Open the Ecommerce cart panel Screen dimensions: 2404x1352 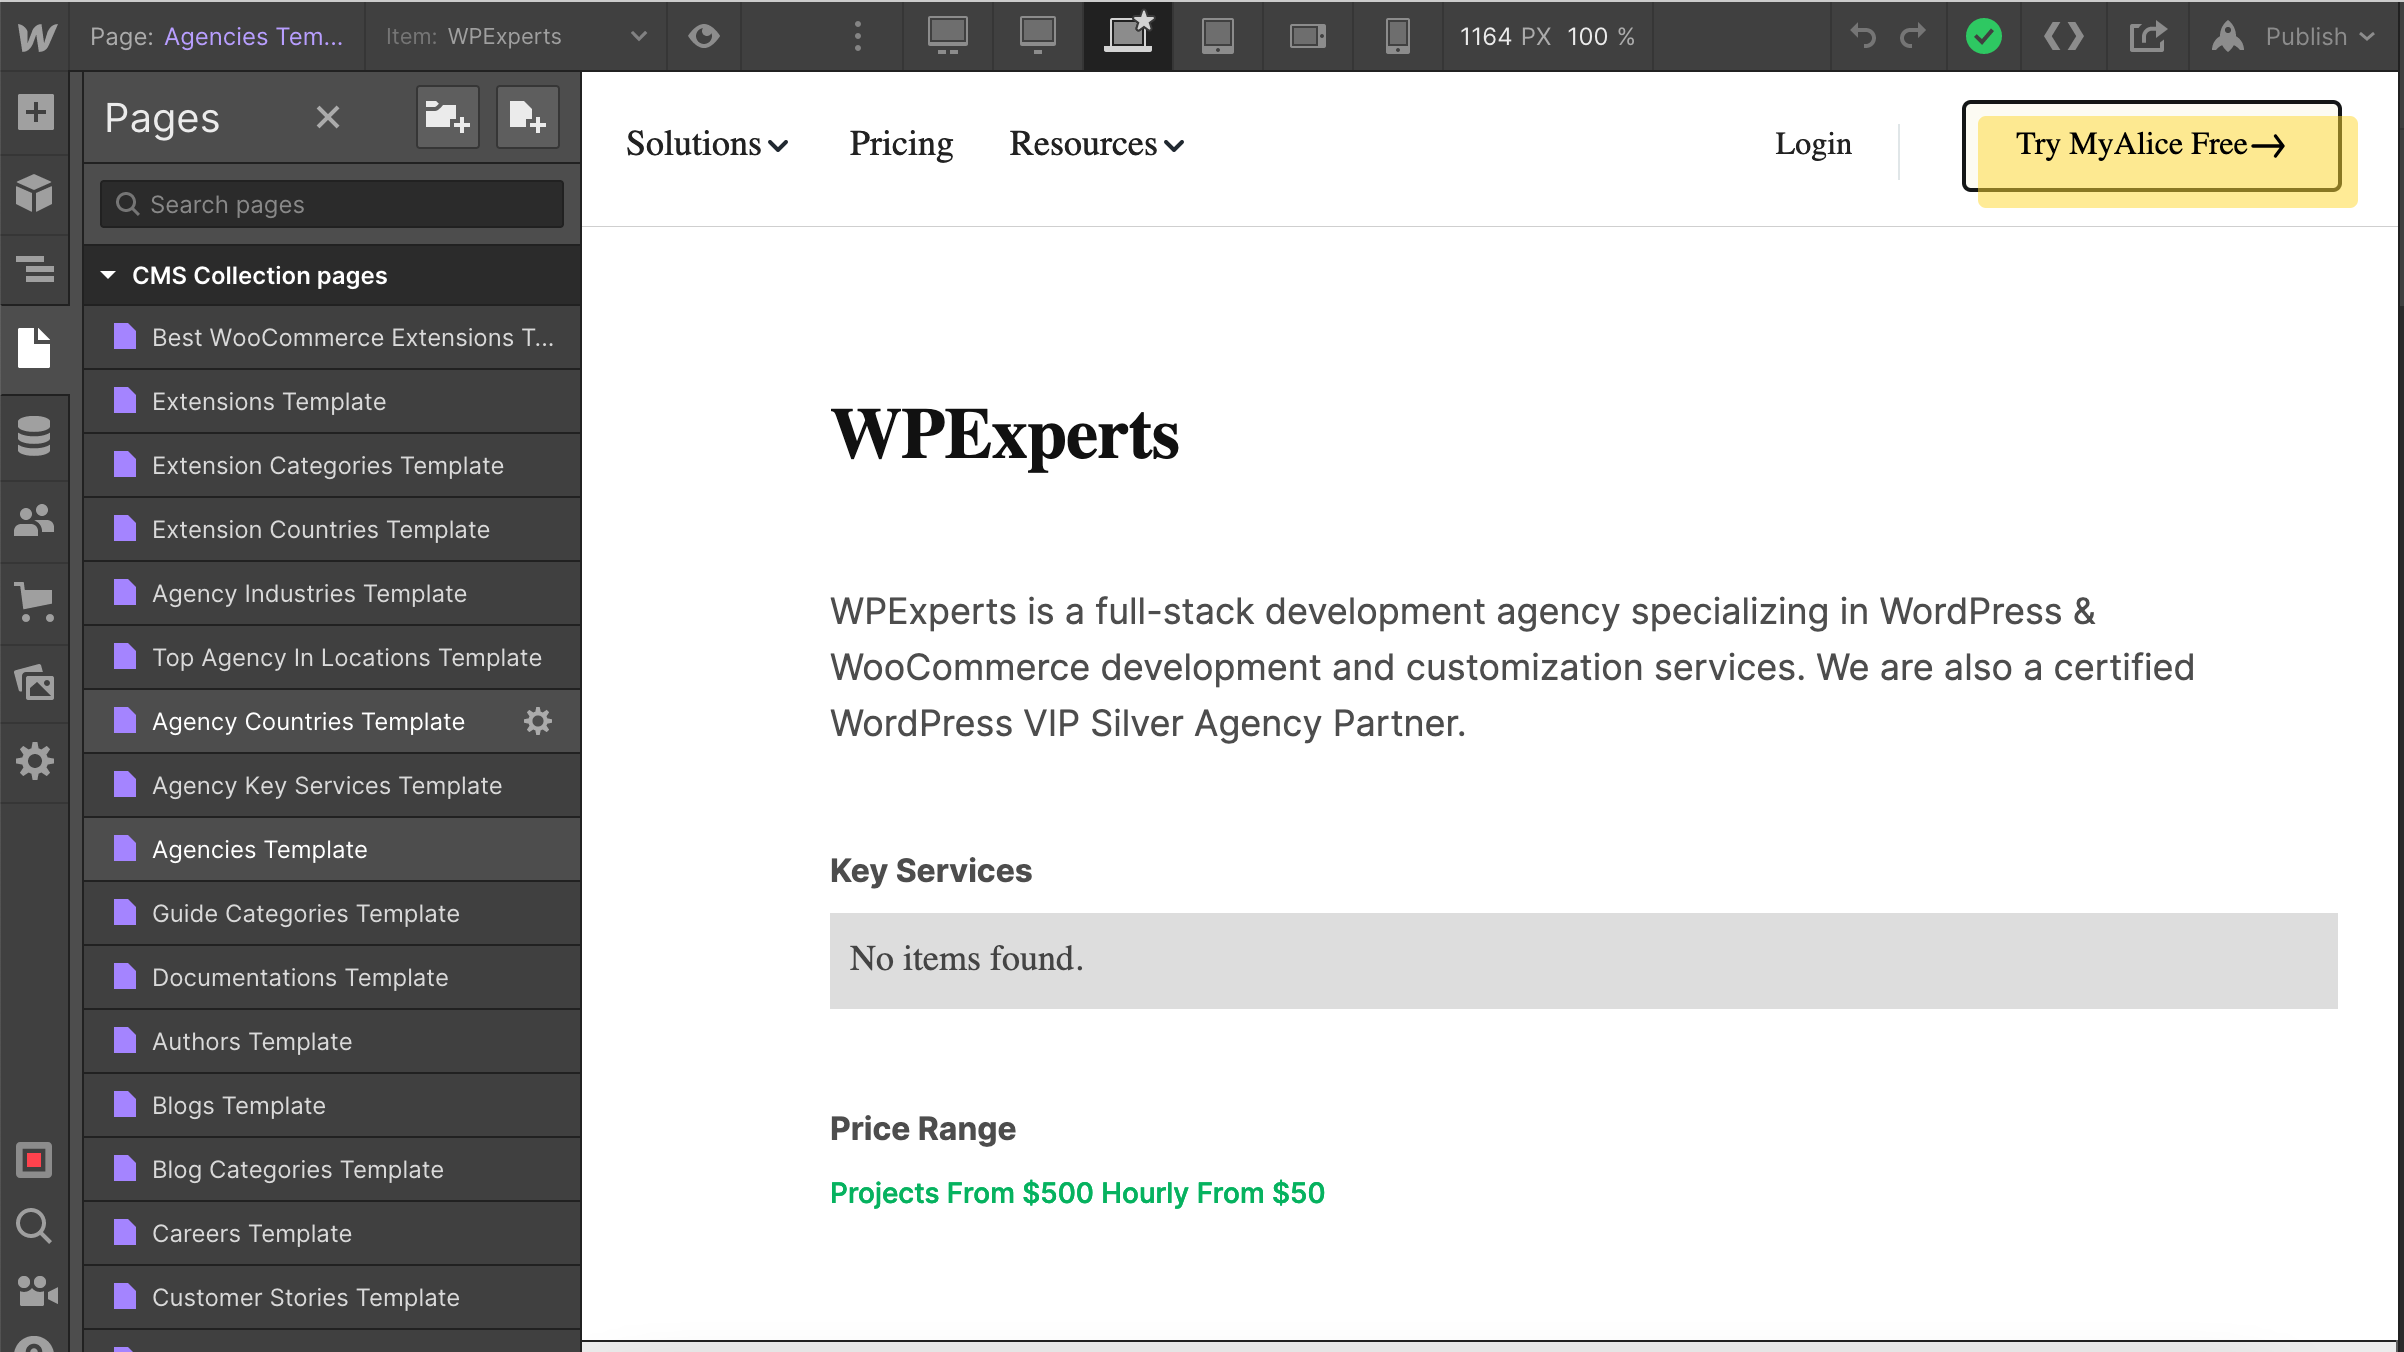[x=35, y=602]
